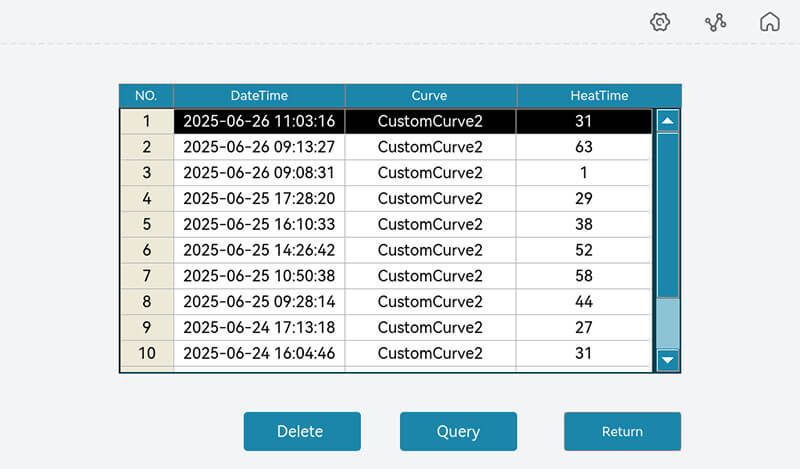Click the scrollbar down arrow
Screen dimensions: 800x469
[x=667, y=359]
